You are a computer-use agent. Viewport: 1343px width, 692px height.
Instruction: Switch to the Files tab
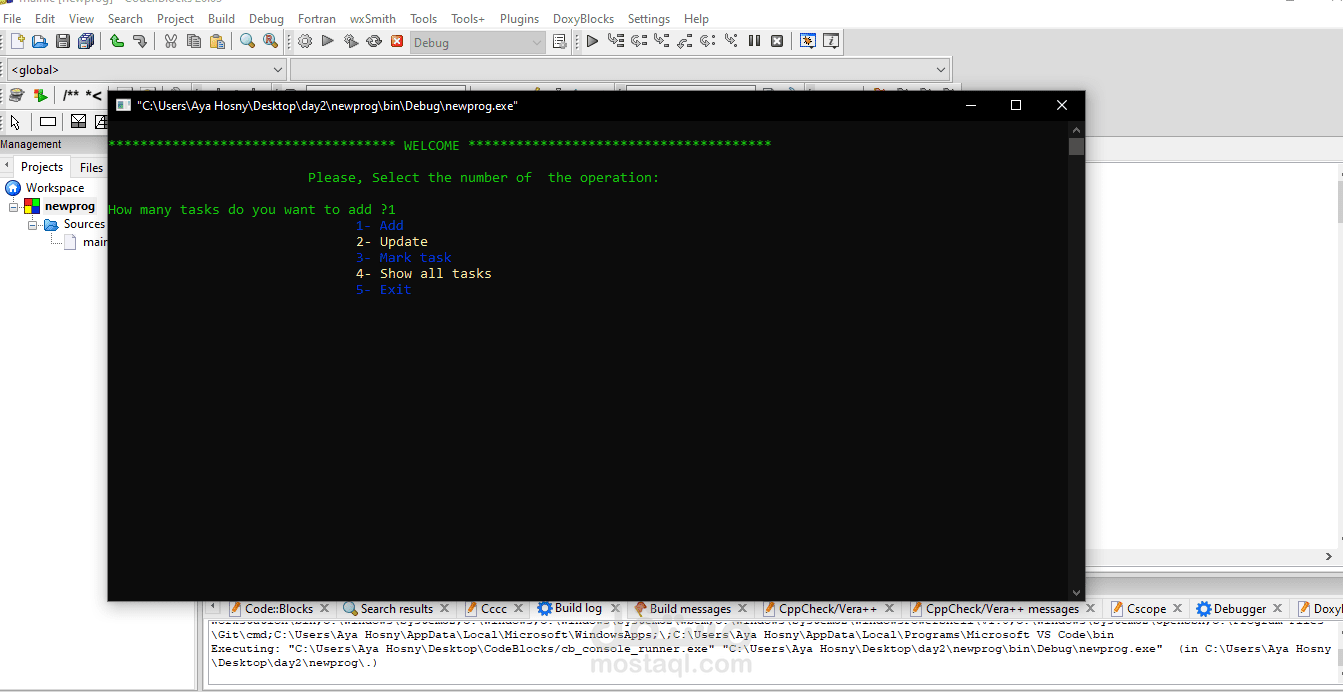[91, 167]
